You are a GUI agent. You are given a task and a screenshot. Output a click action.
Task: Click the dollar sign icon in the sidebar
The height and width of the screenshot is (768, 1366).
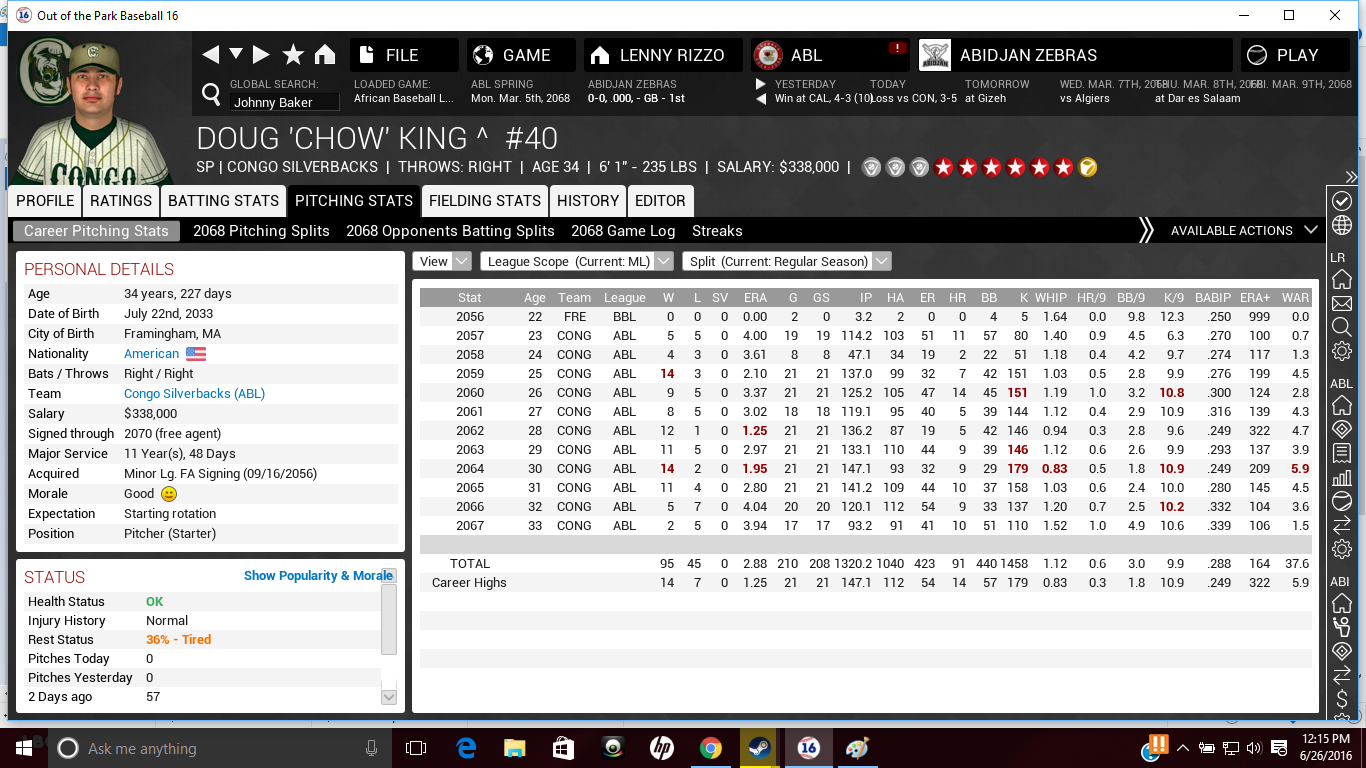1342,699
